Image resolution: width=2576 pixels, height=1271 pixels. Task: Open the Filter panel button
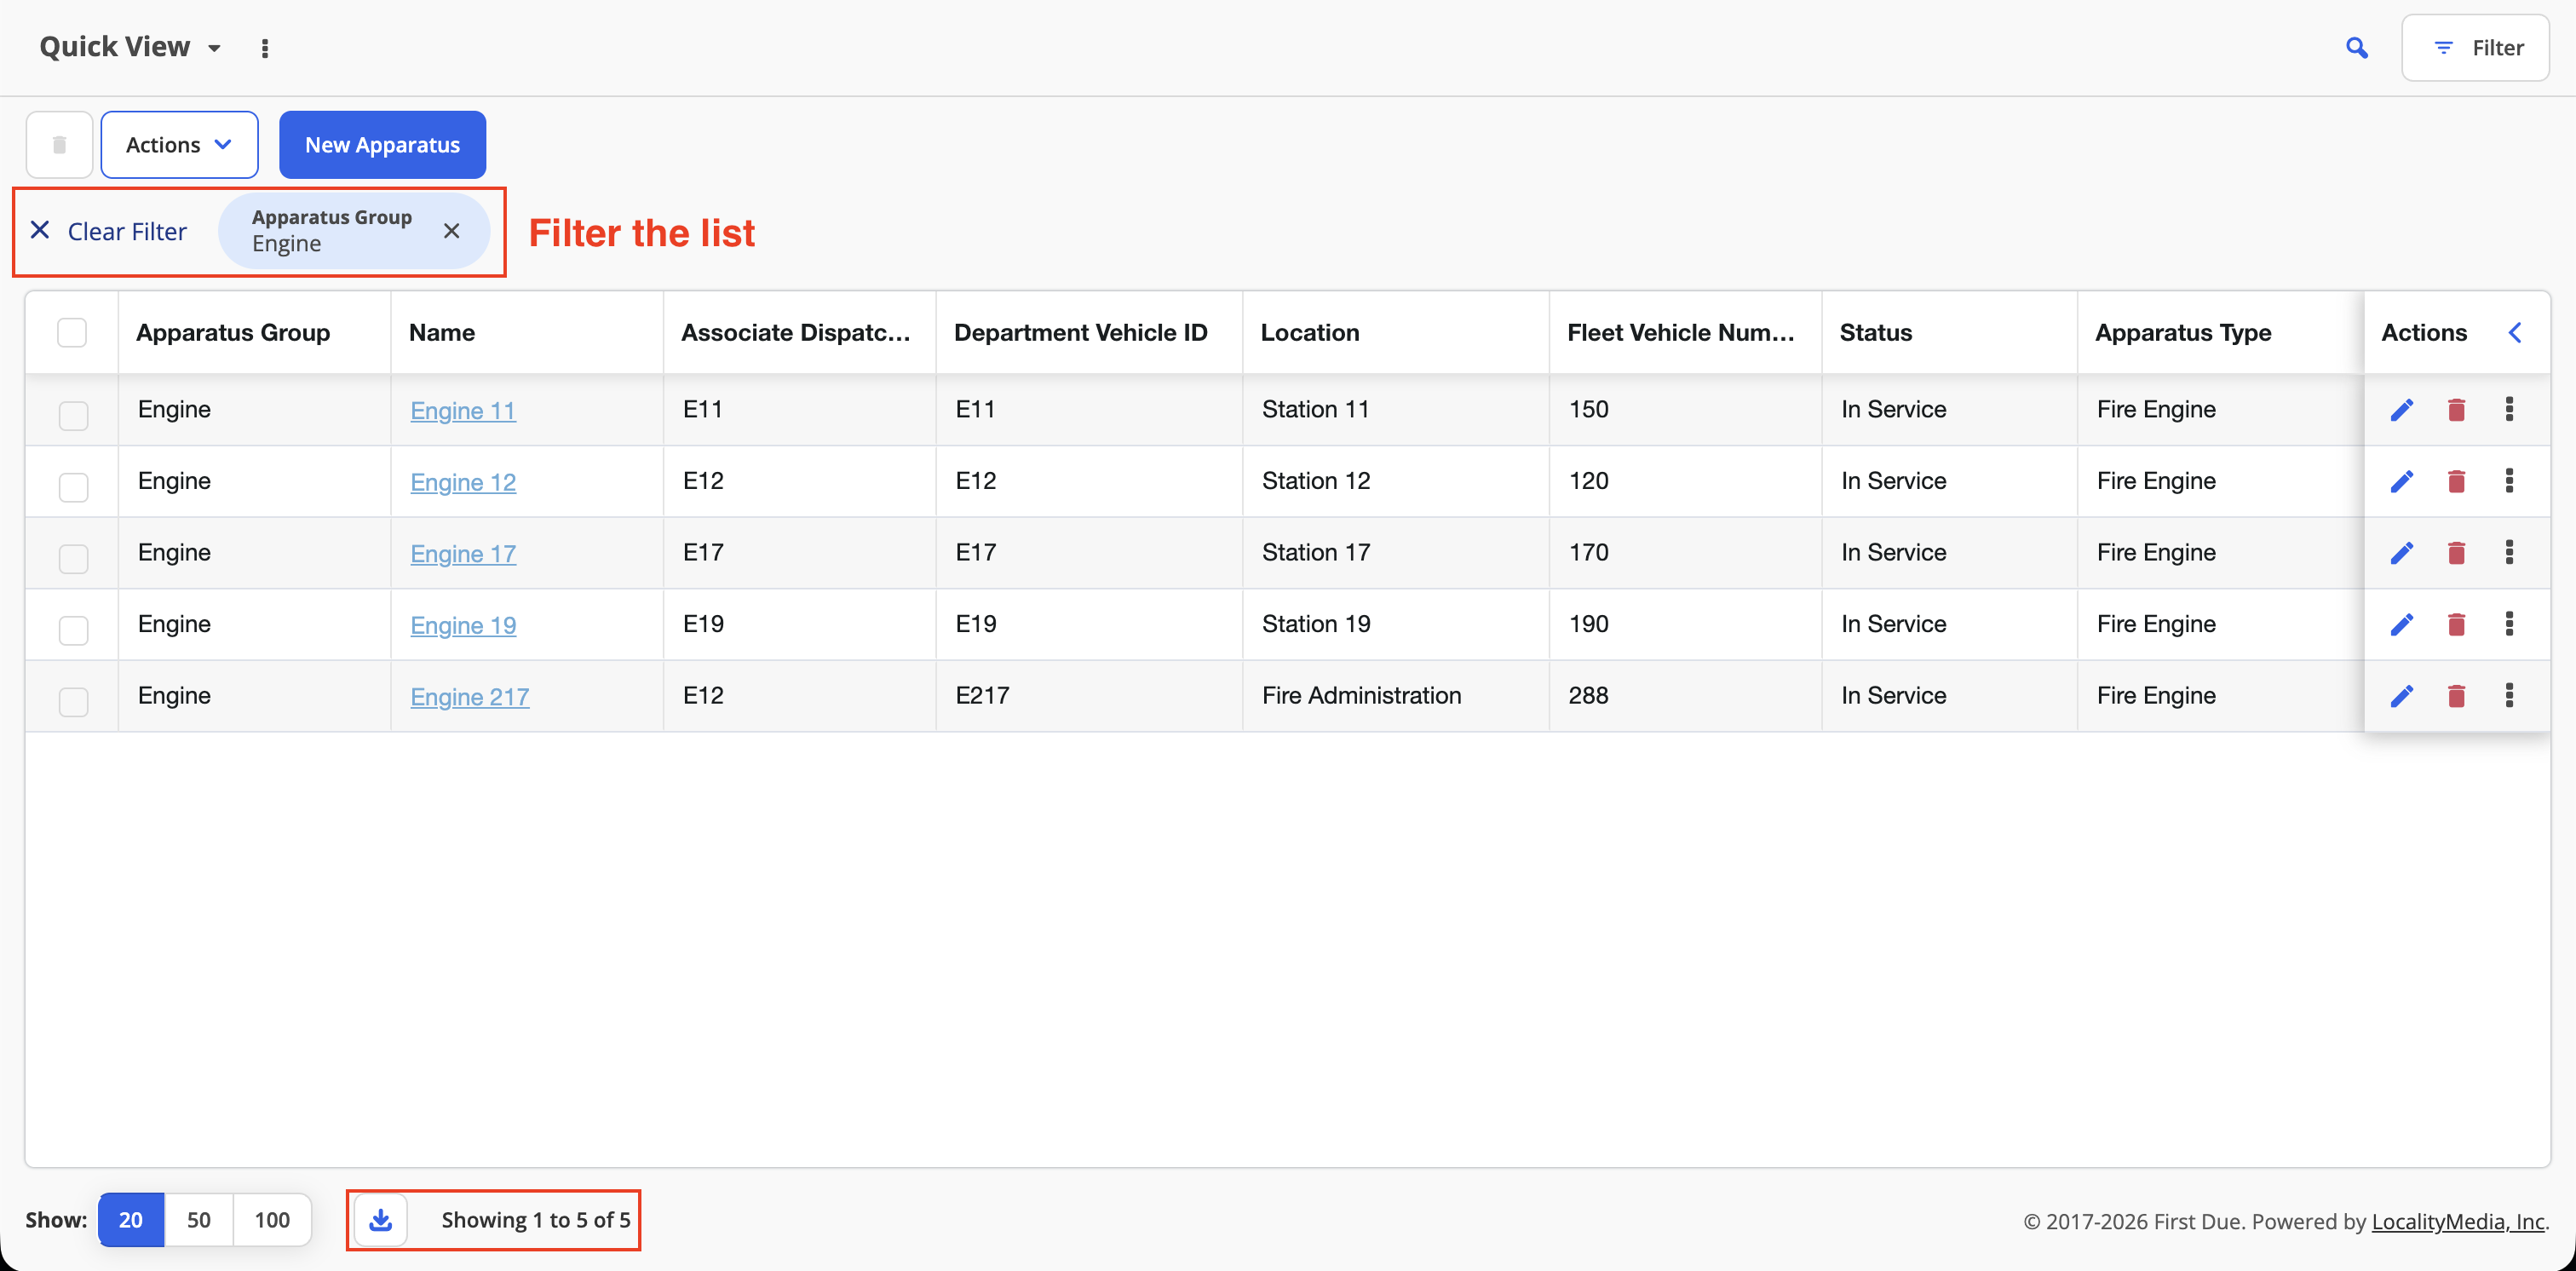[2475, 47]
